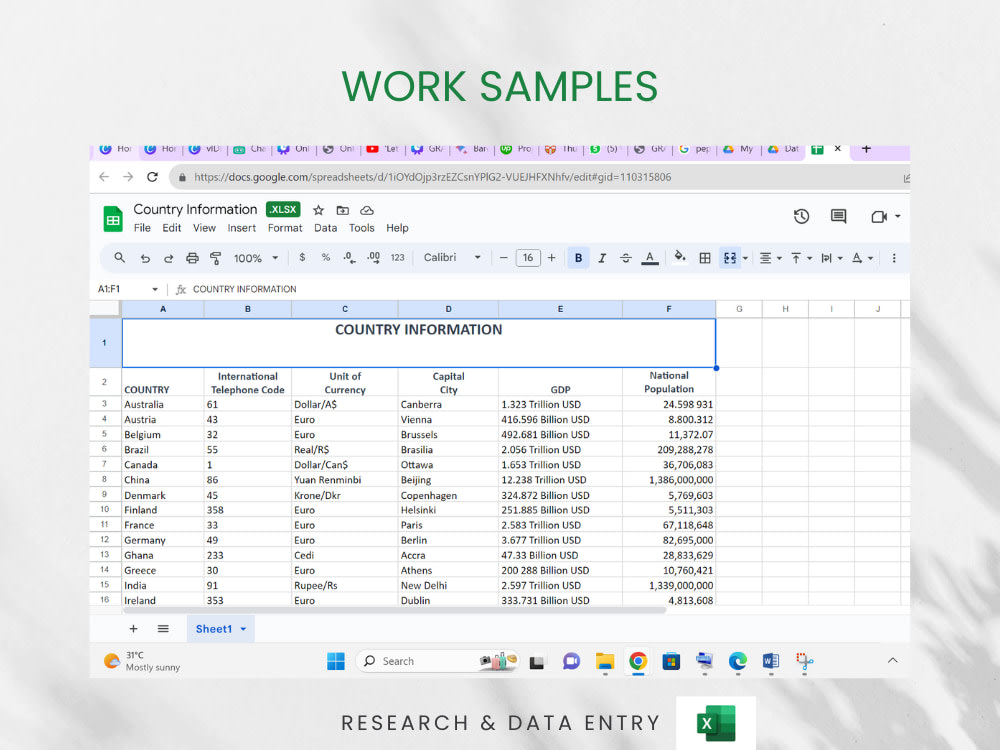The image size is (1000, 750).
Task: Click the browser address bar URL
Action: (x=432, y=177)
